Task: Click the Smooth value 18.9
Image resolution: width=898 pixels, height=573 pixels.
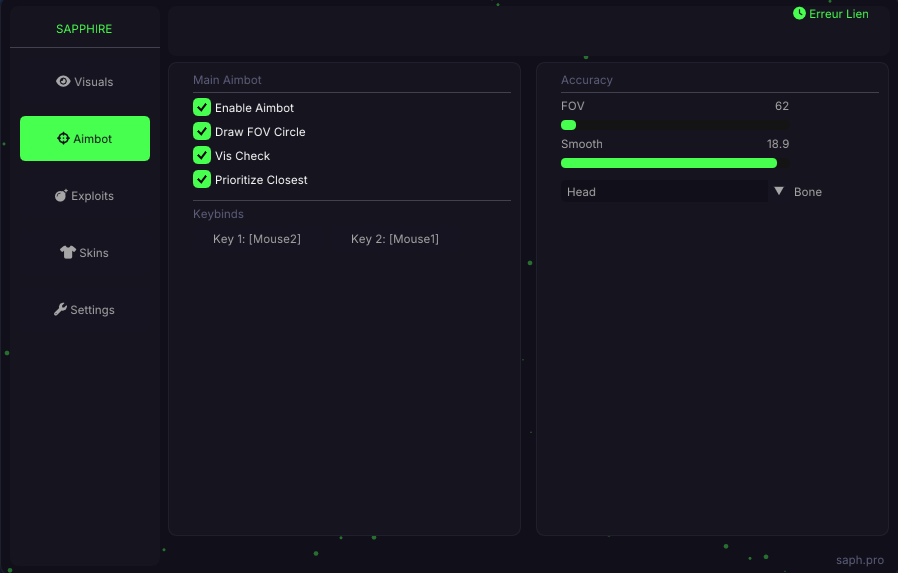Action: [x=778, y=144]
